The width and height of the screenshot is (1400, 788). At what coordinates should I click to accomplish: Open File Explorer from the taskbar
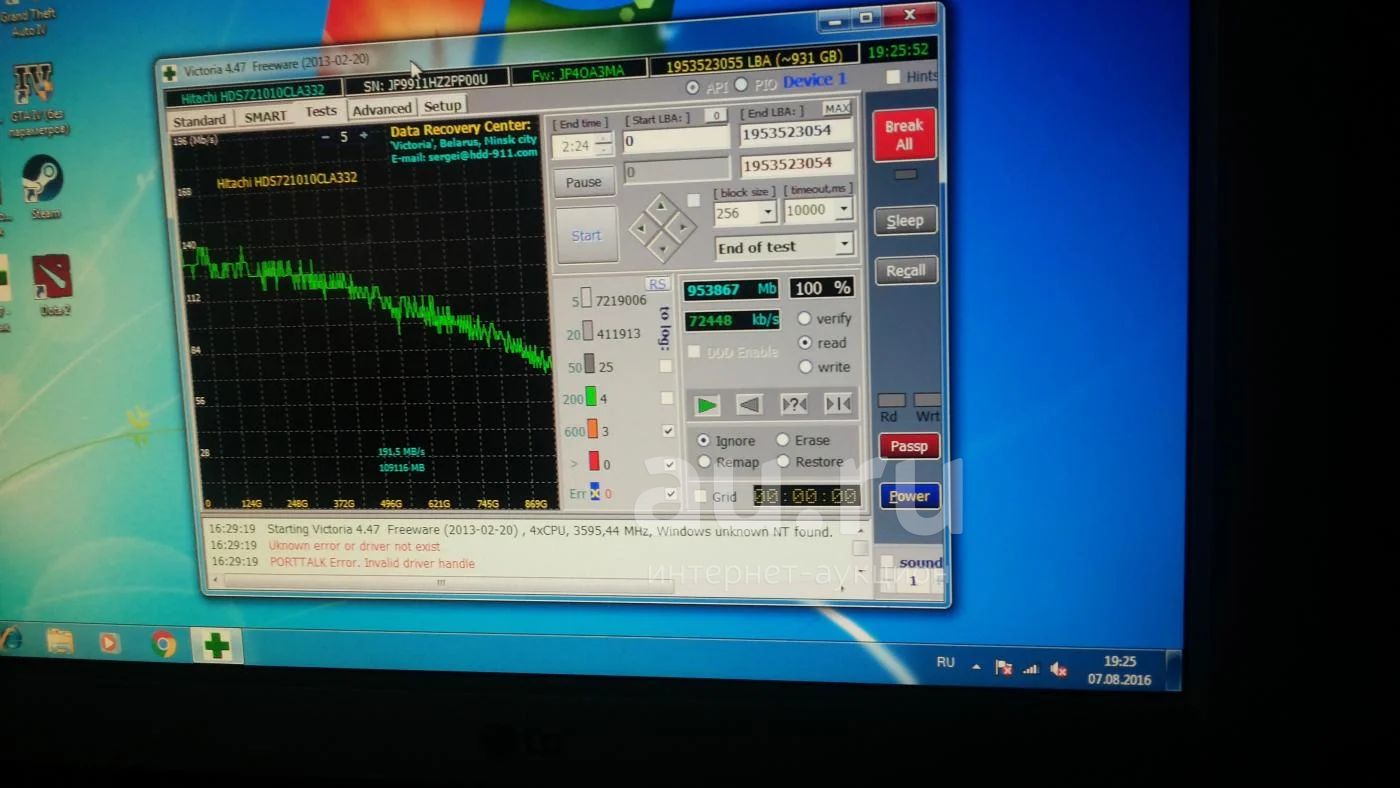click(x=60, y=641)
